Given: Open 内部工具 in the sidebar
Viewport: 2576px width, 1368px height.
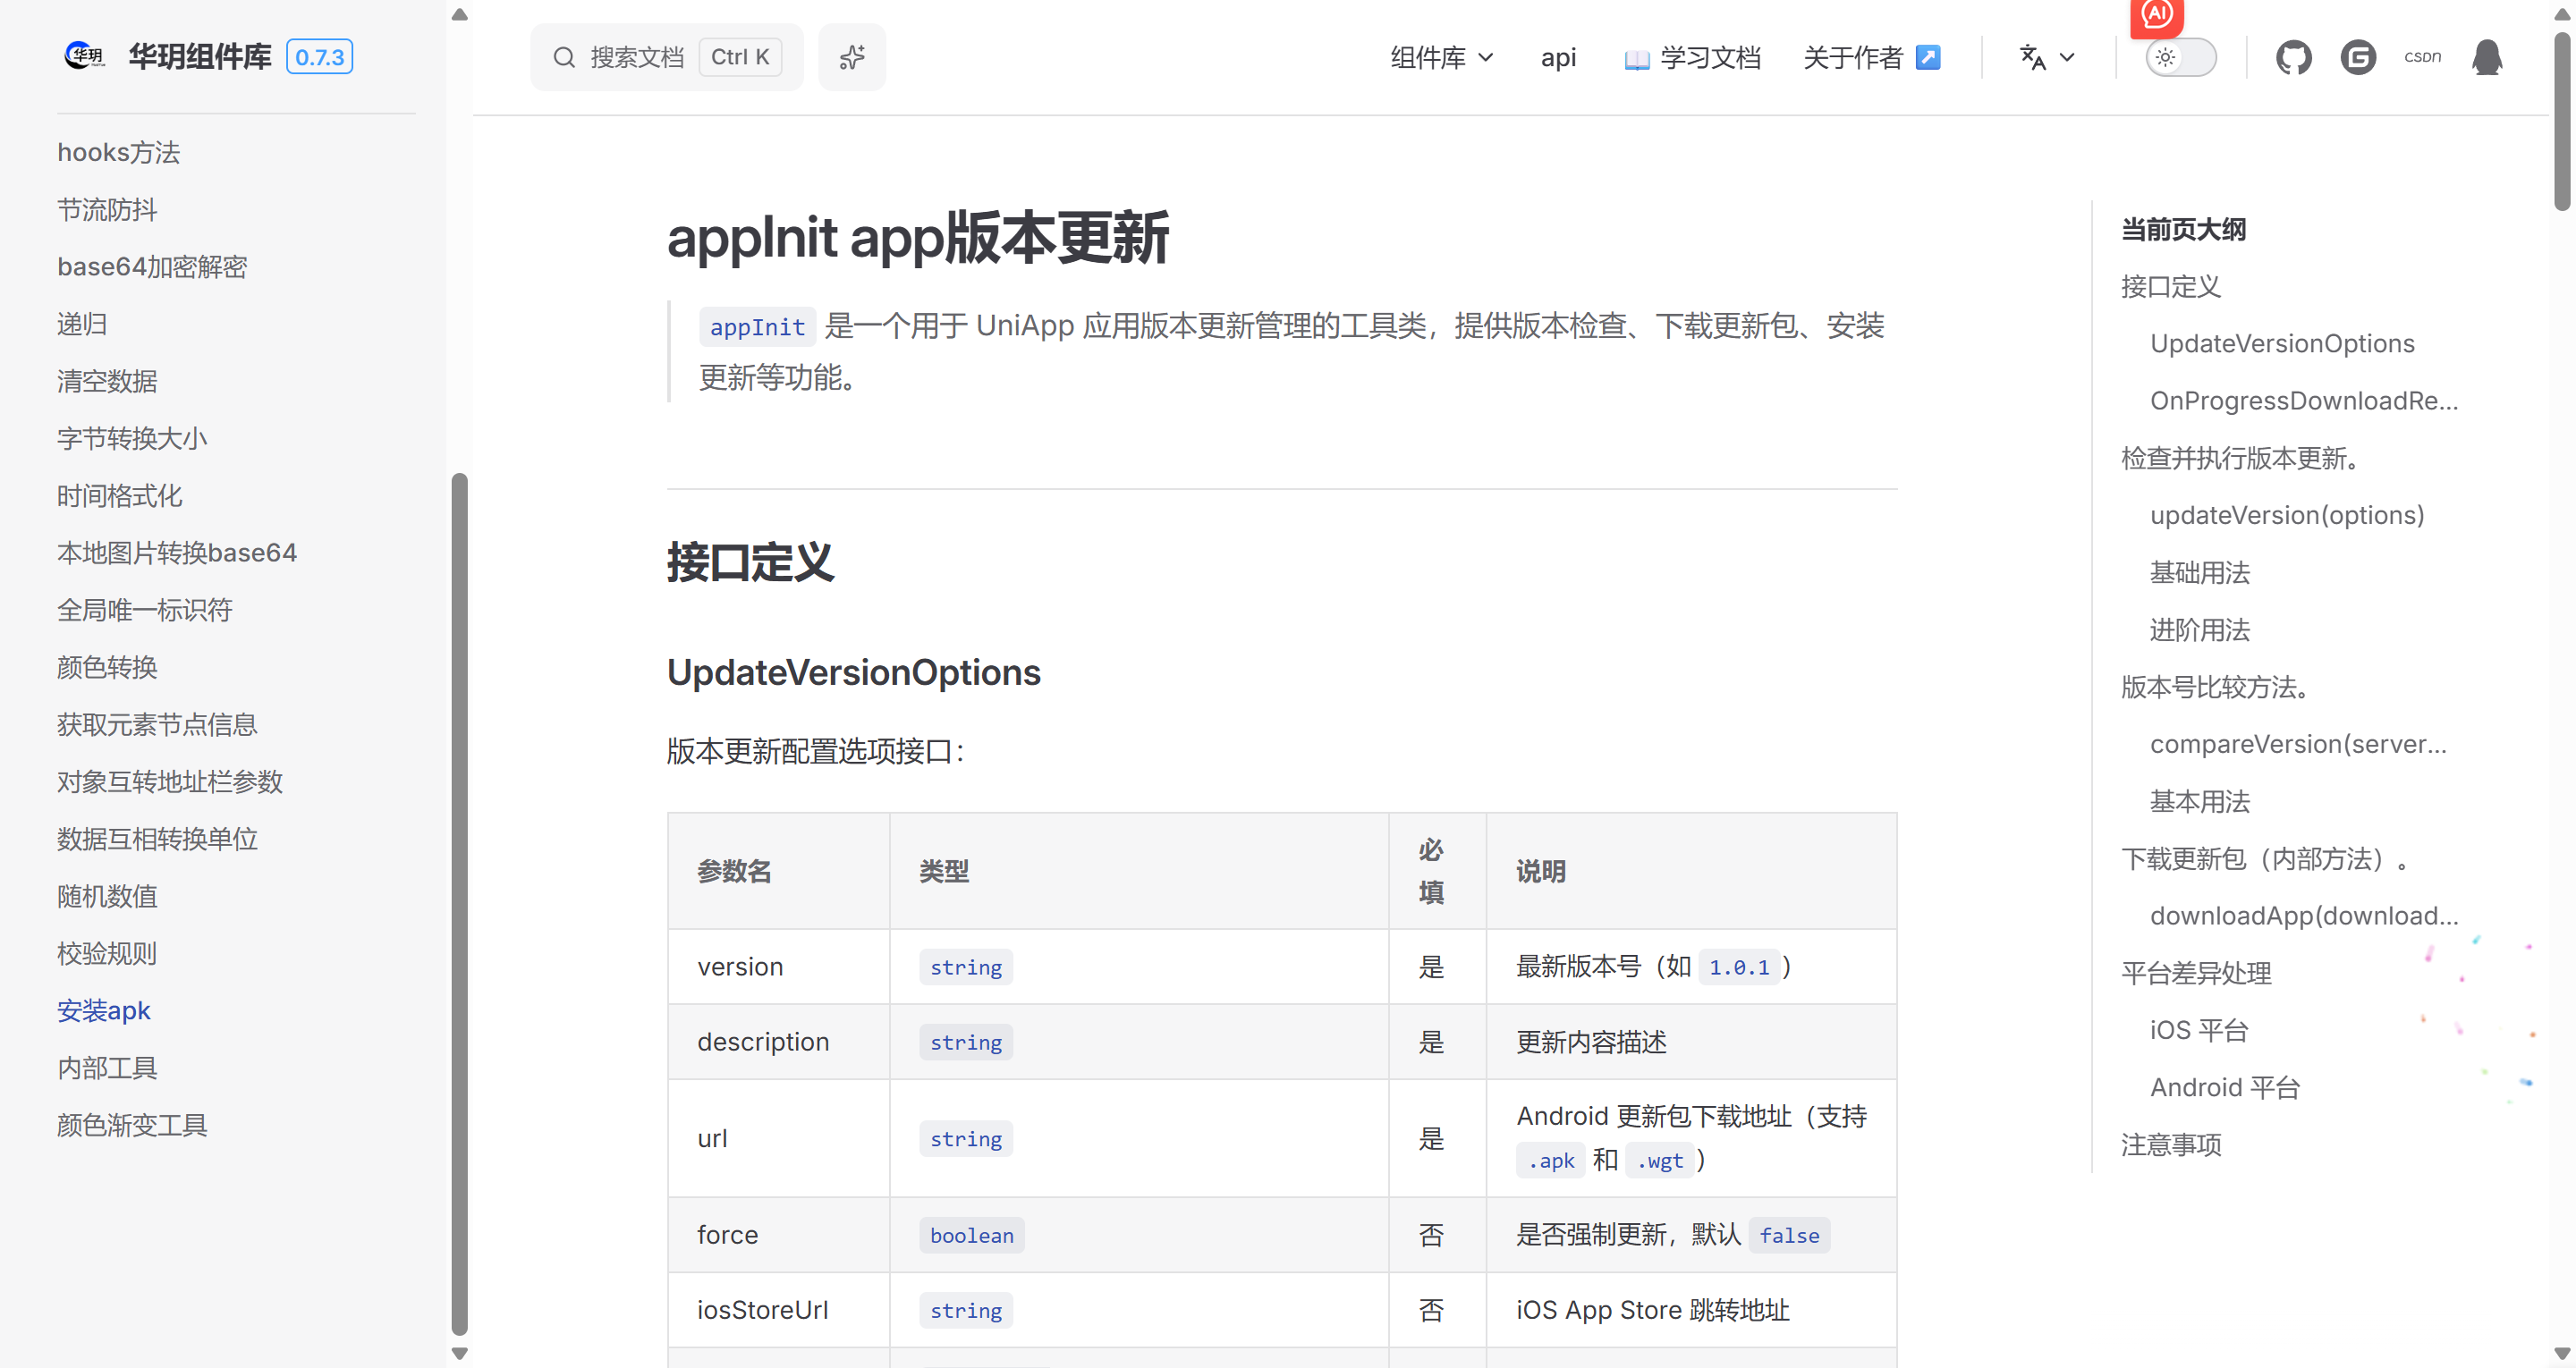Looking at the screenshot, I should coord(107,1067).
